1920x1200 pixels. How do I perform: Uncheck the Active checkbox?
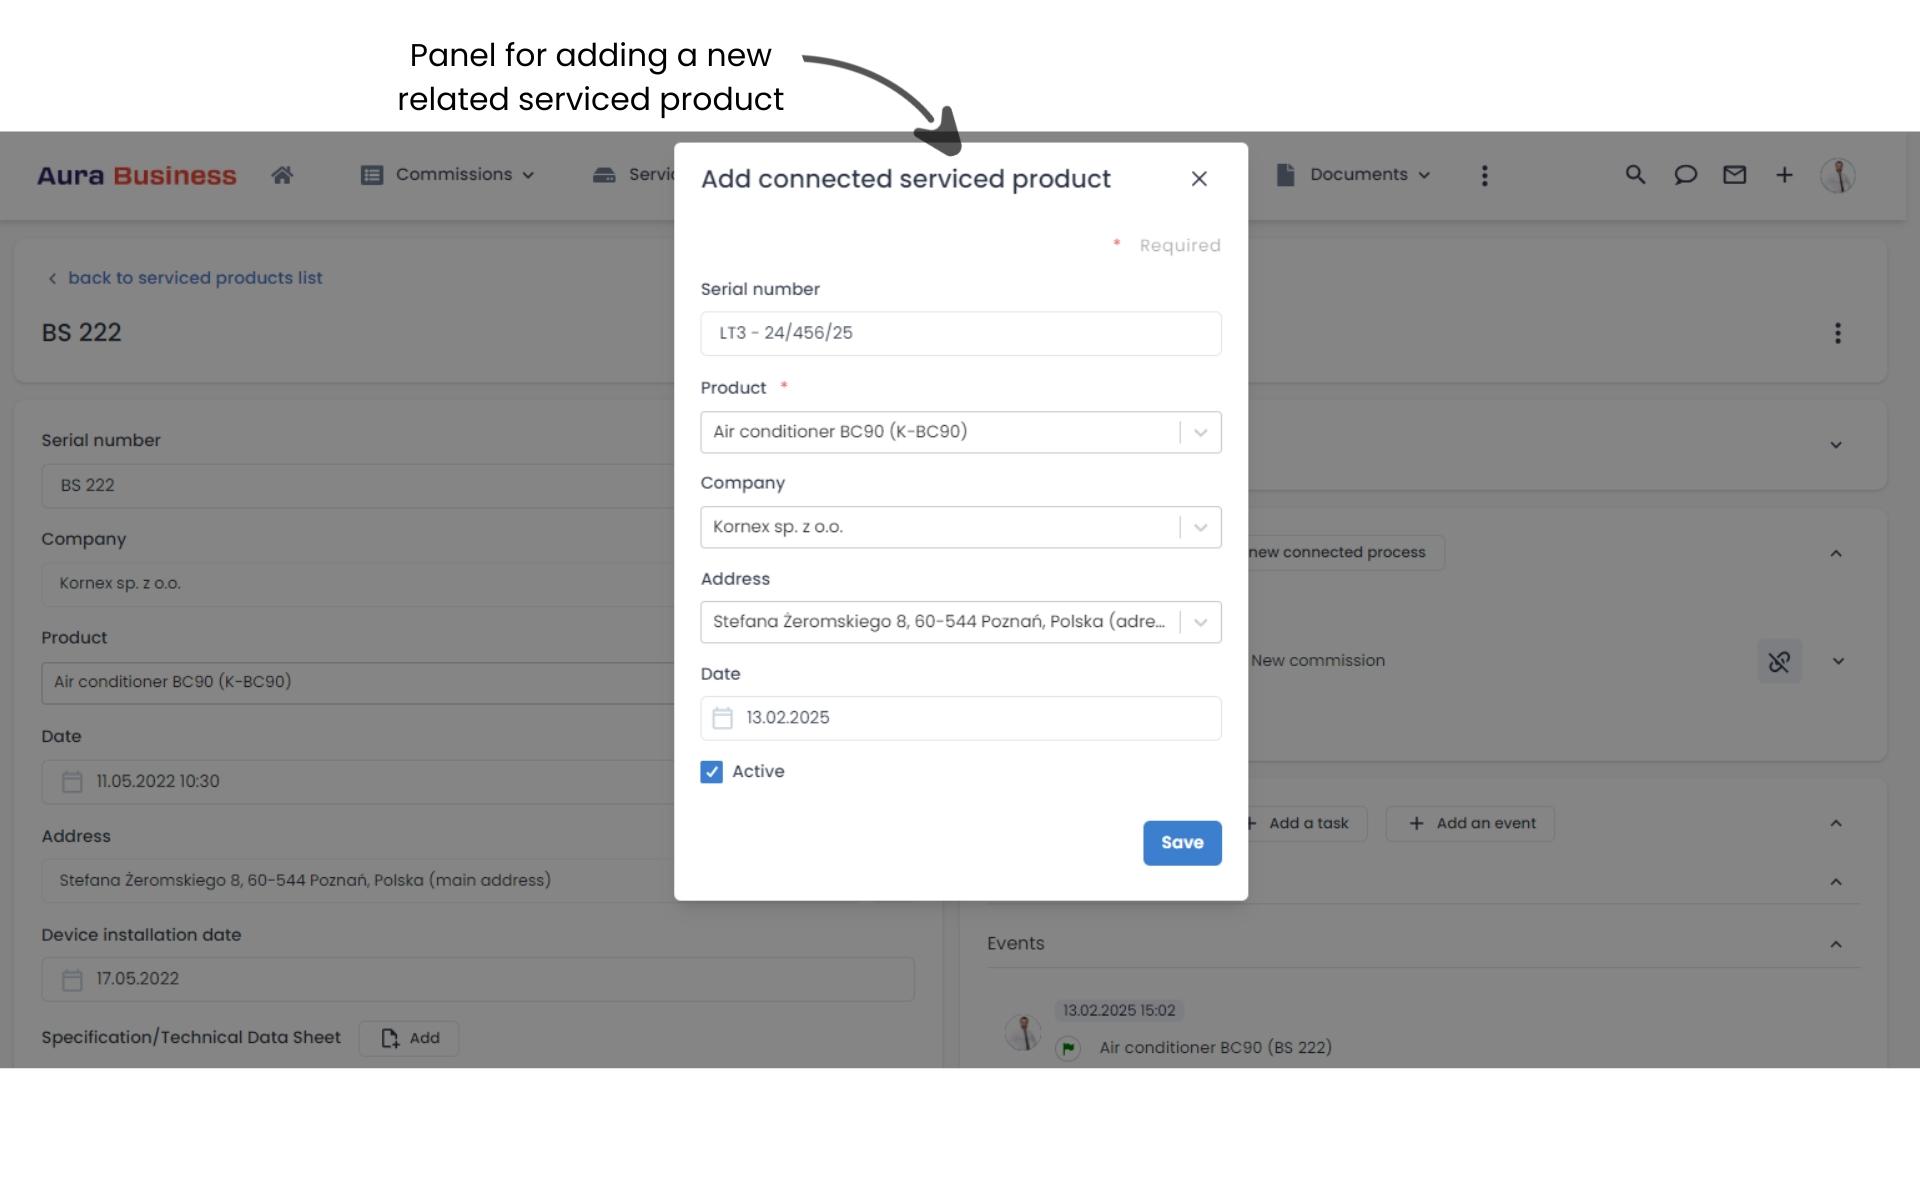pos(711,772)
